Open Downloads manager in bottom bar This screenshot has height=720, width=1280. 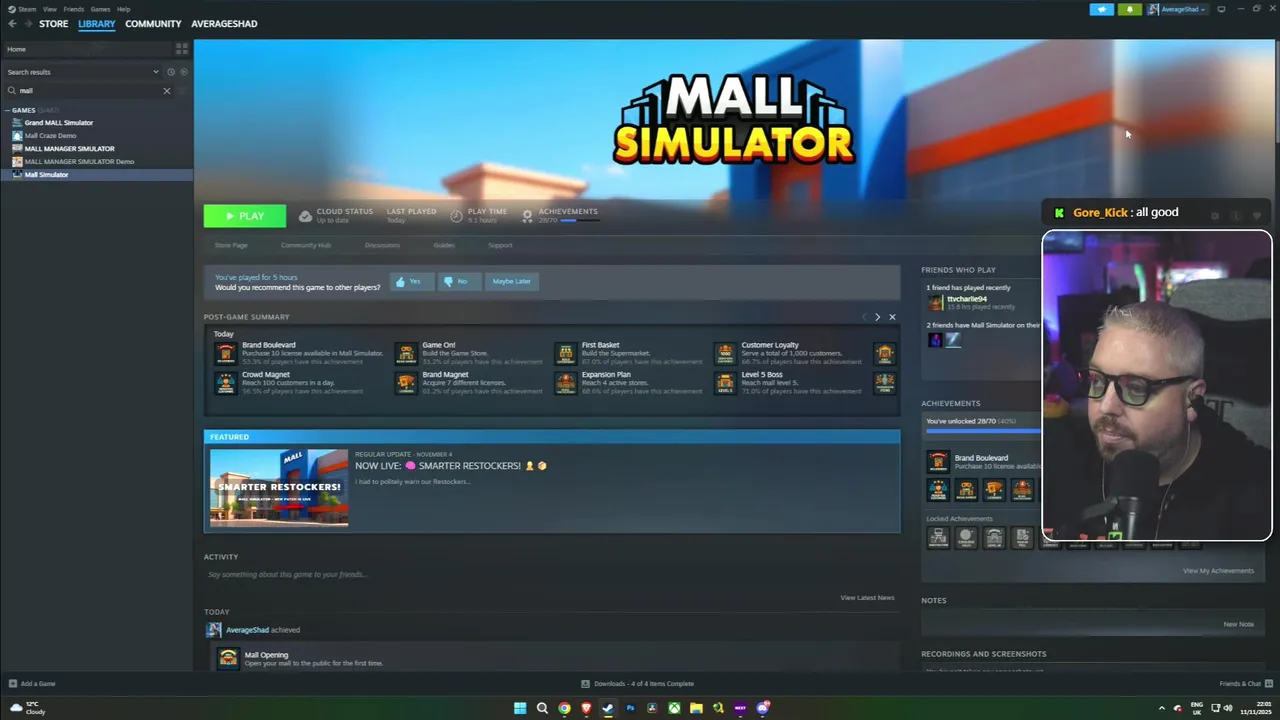(x=638, y=684)
